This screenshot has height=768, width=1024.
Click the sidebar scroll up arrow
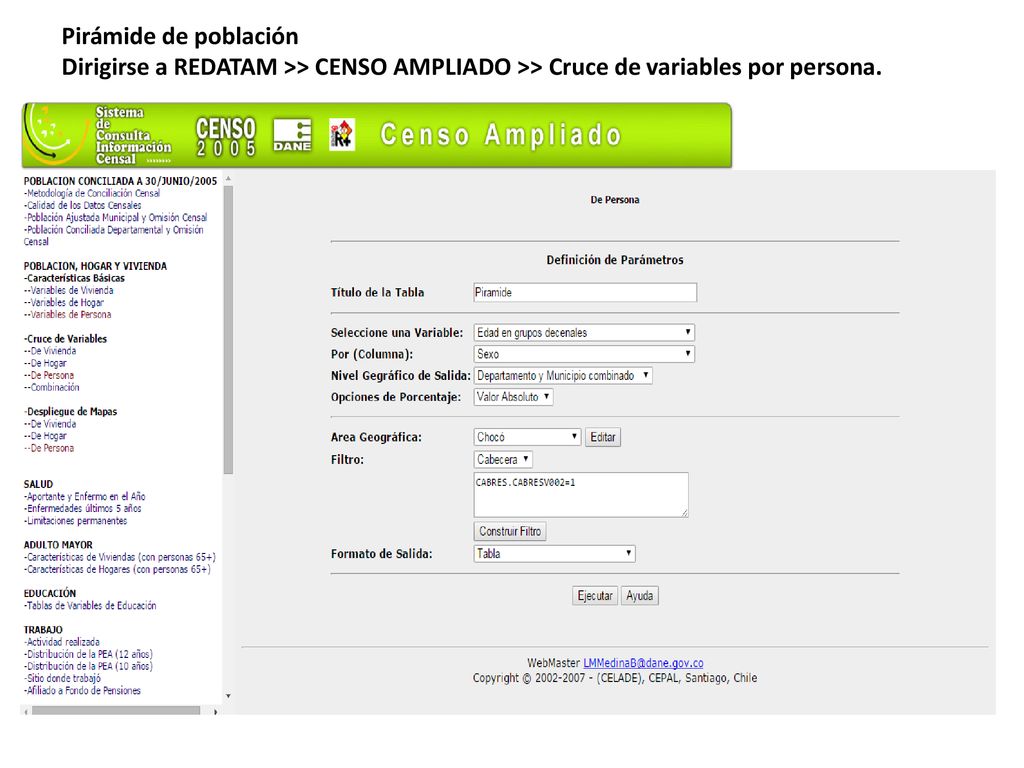(x=228, y=178)
